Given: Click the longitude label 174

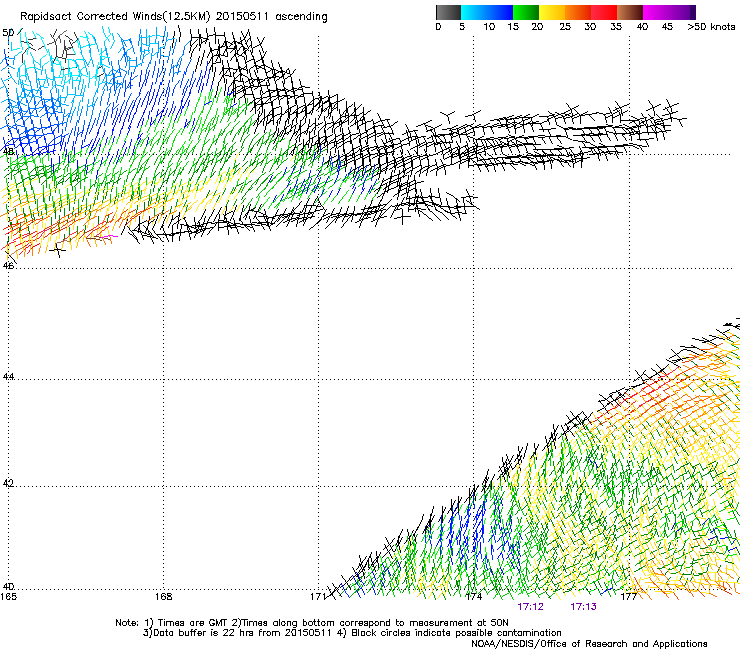Looking at the screenshot, I should click(474, 597).
